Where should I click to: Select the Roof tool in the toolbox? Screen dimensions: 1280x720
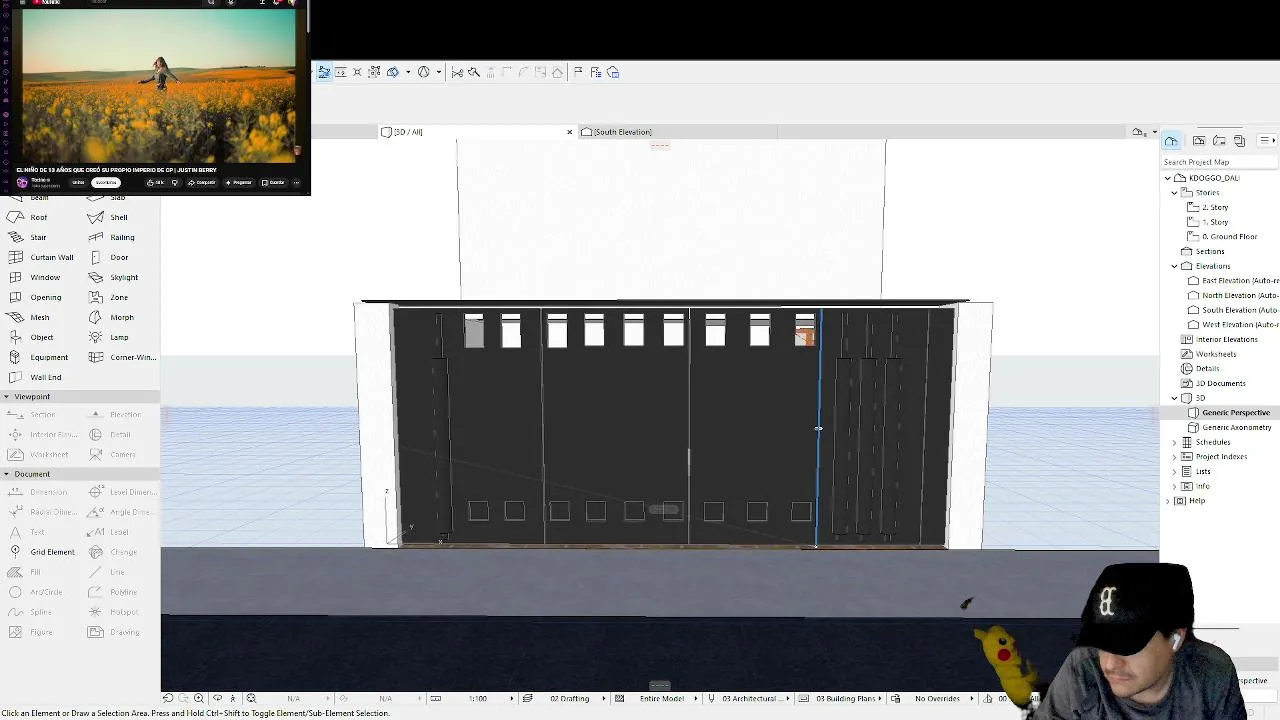click(x=28, y=217)
